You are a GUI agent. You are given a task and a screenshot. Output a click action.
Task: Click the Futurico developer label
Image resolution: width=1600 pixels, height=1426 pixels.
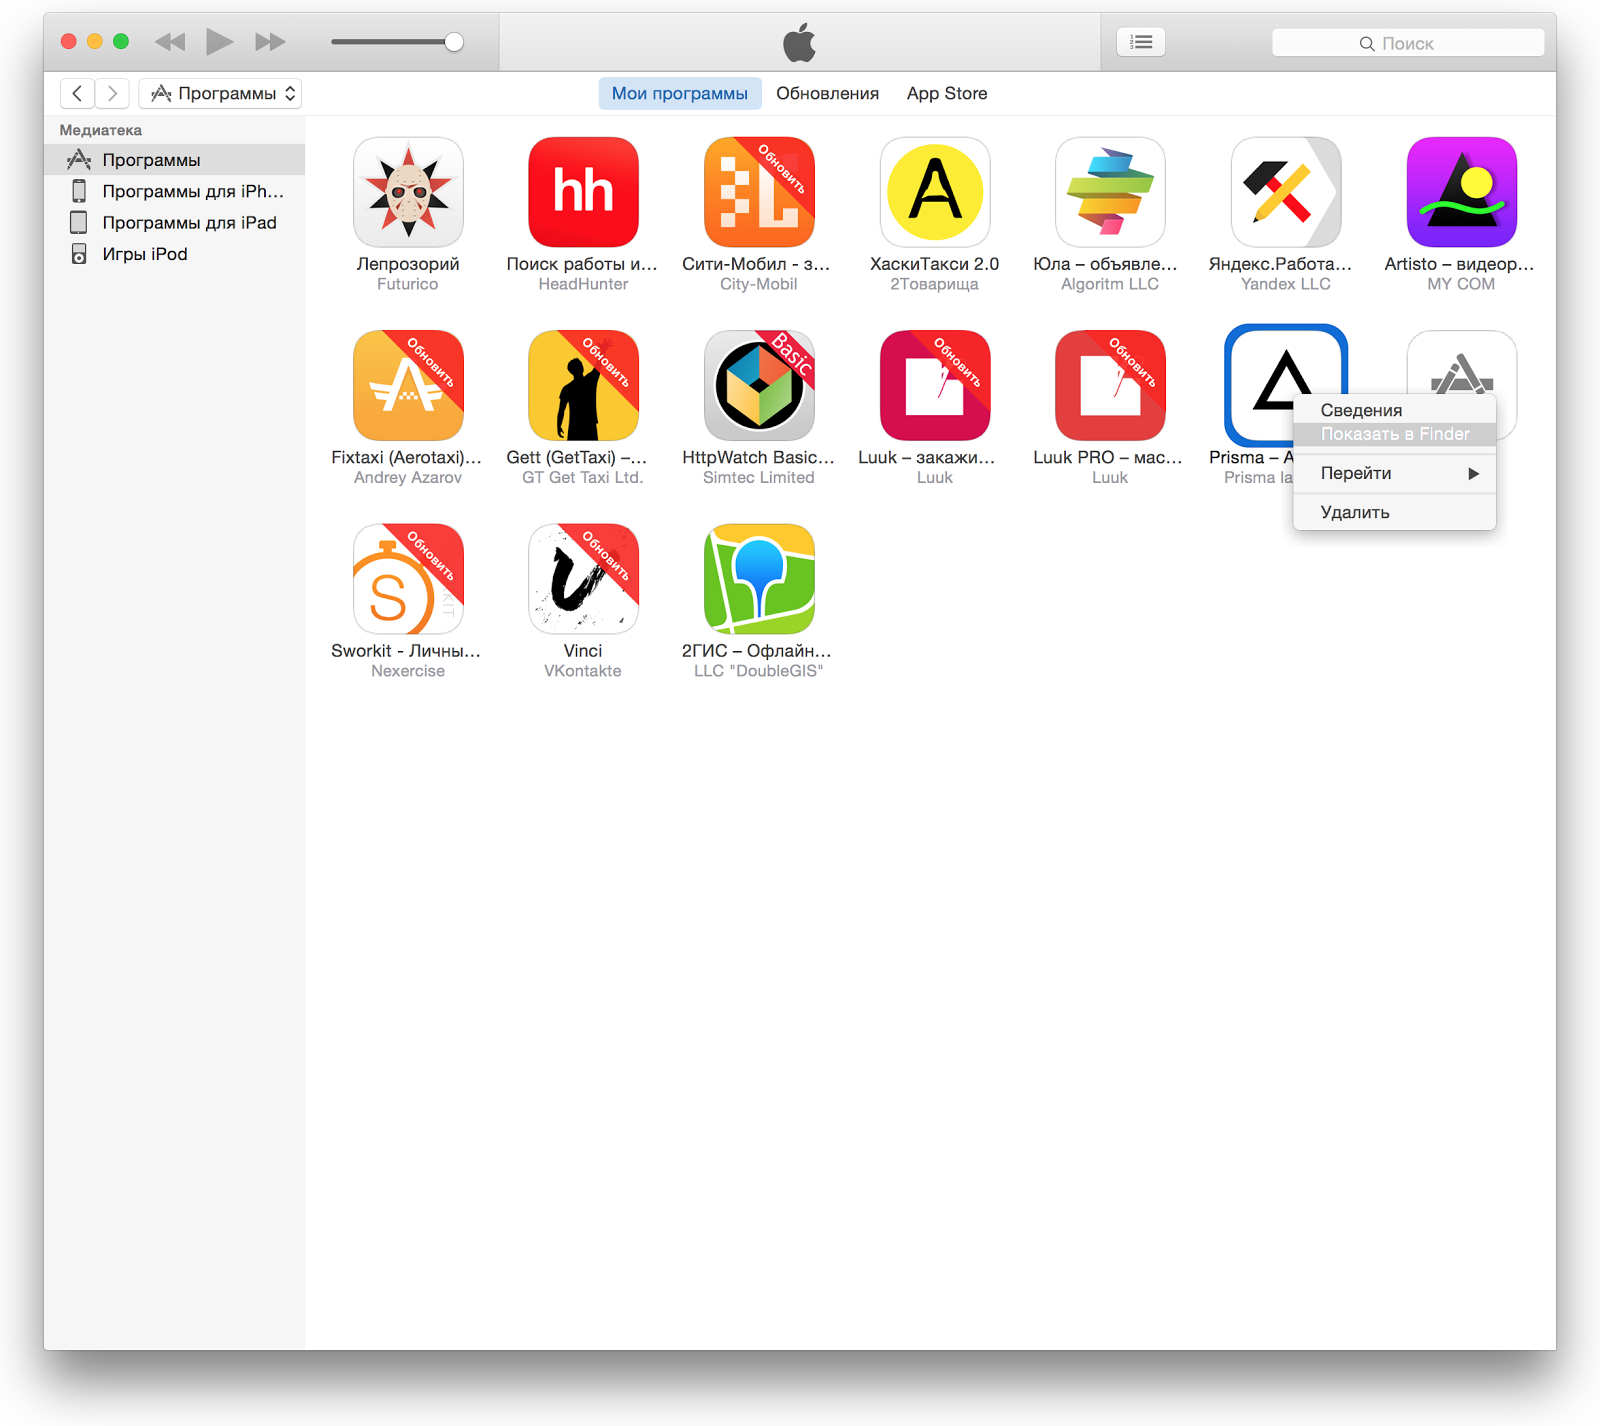pyautogui.click(x=408, y=284)
